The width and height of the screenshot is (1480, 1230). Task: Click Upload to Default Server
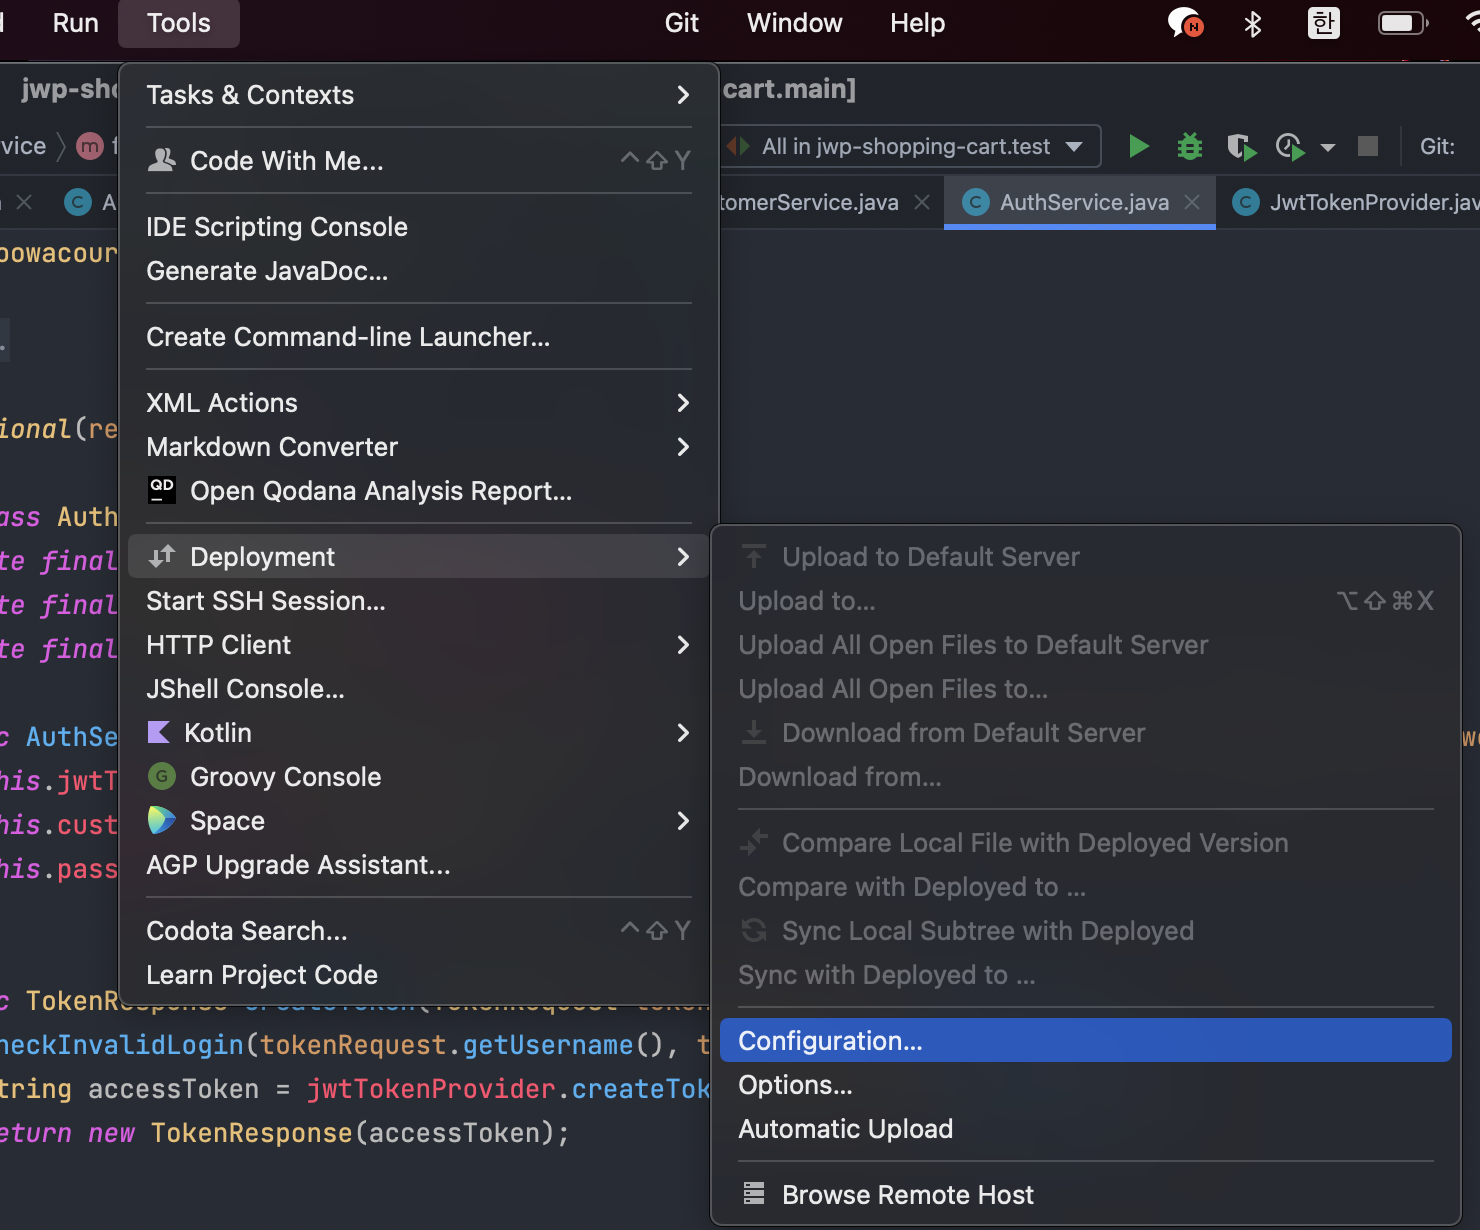1086,557
